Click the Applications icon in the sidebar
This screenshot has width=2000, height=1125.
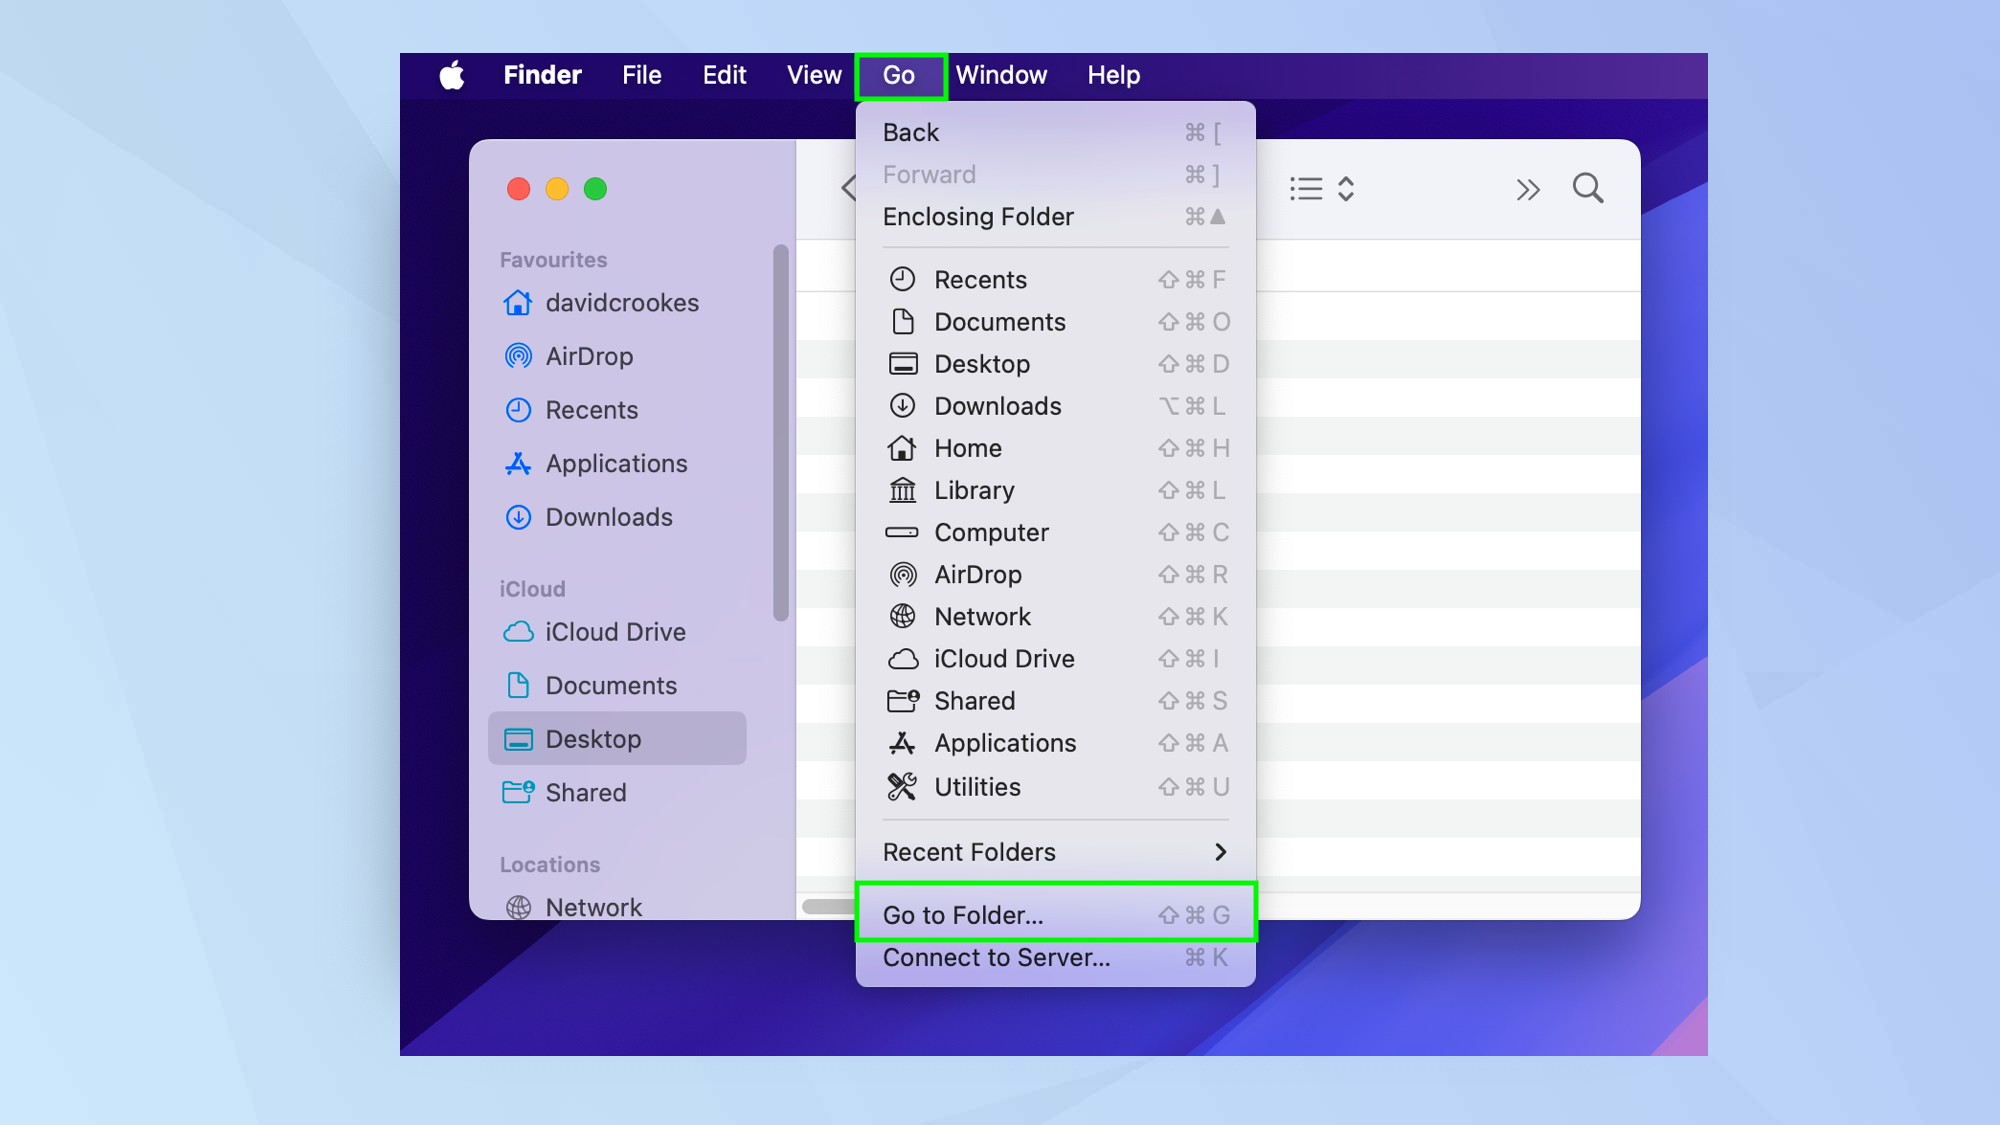pos(518,464)
